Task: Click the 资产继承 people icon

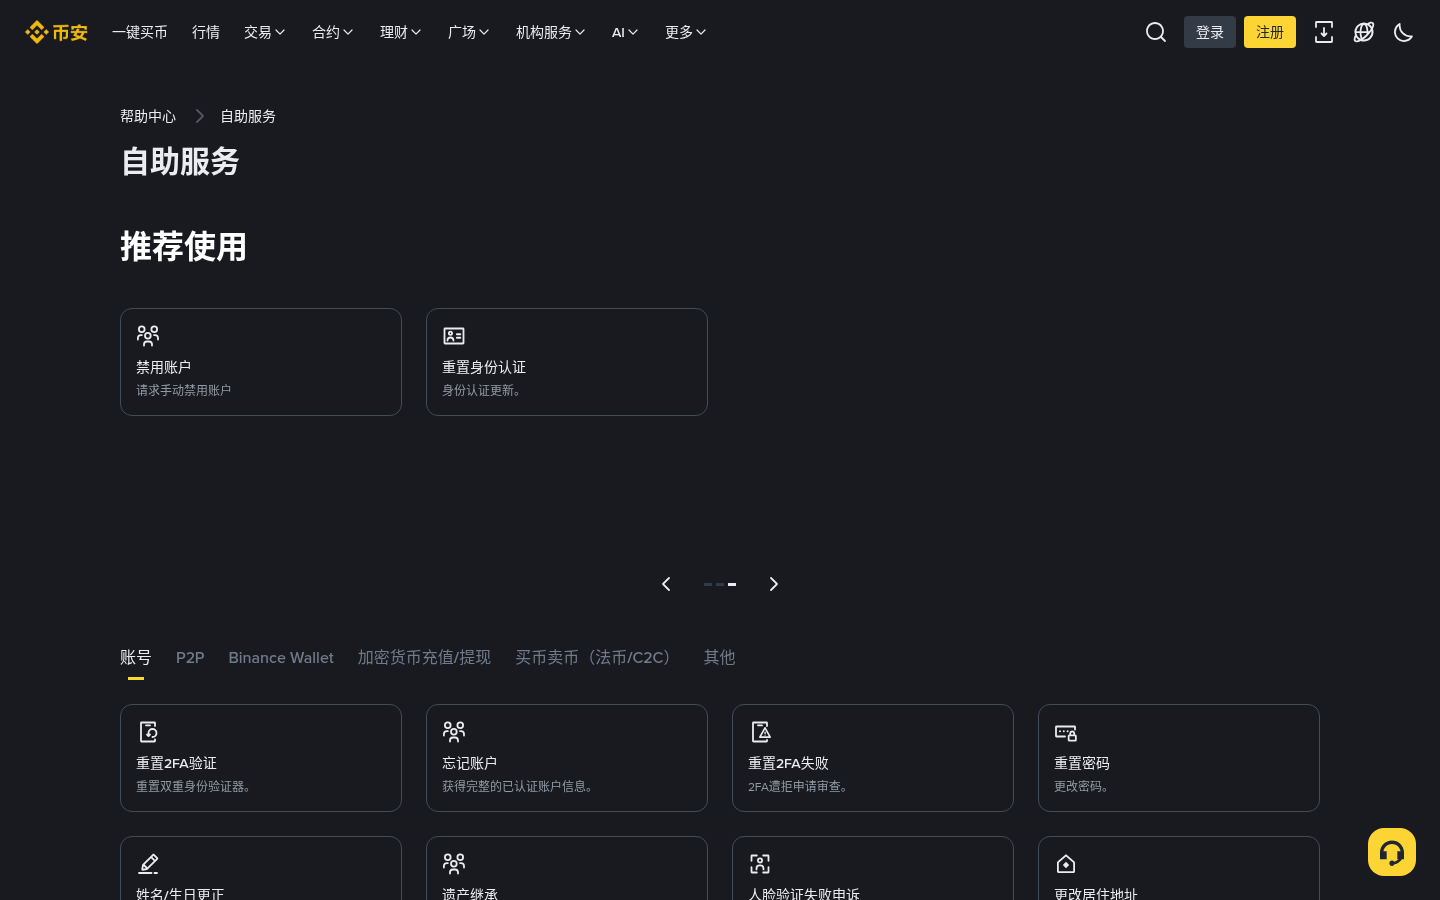Action: (x=454, y=863)
